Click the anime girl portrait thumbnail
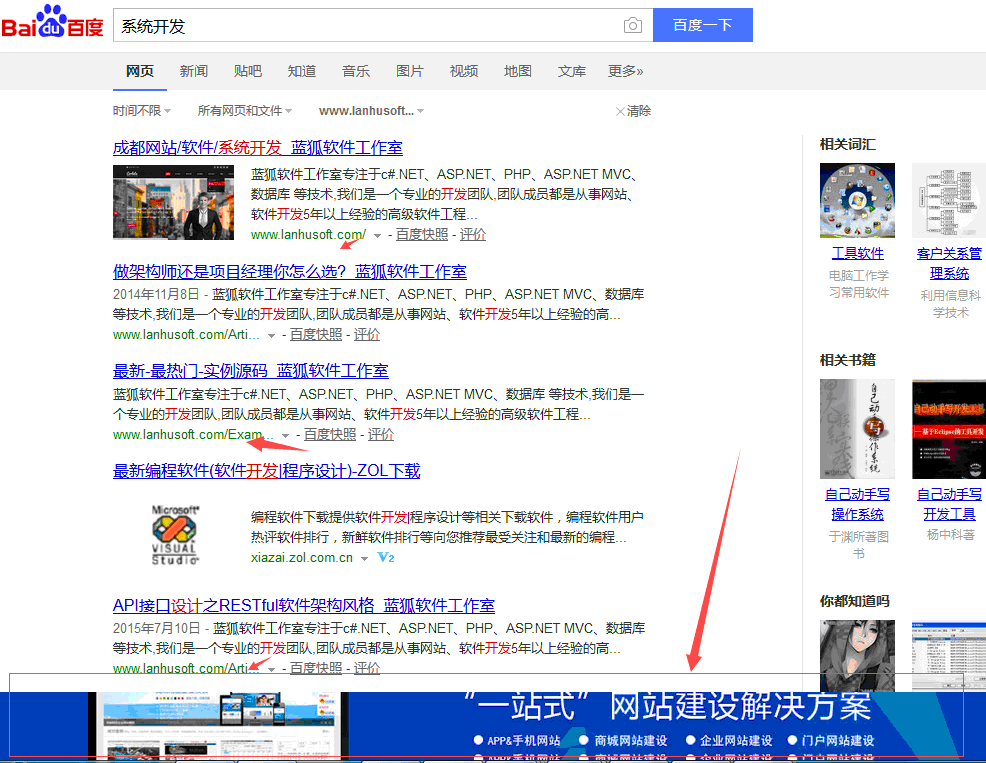The image size is (986, 763). coord(857,655)
